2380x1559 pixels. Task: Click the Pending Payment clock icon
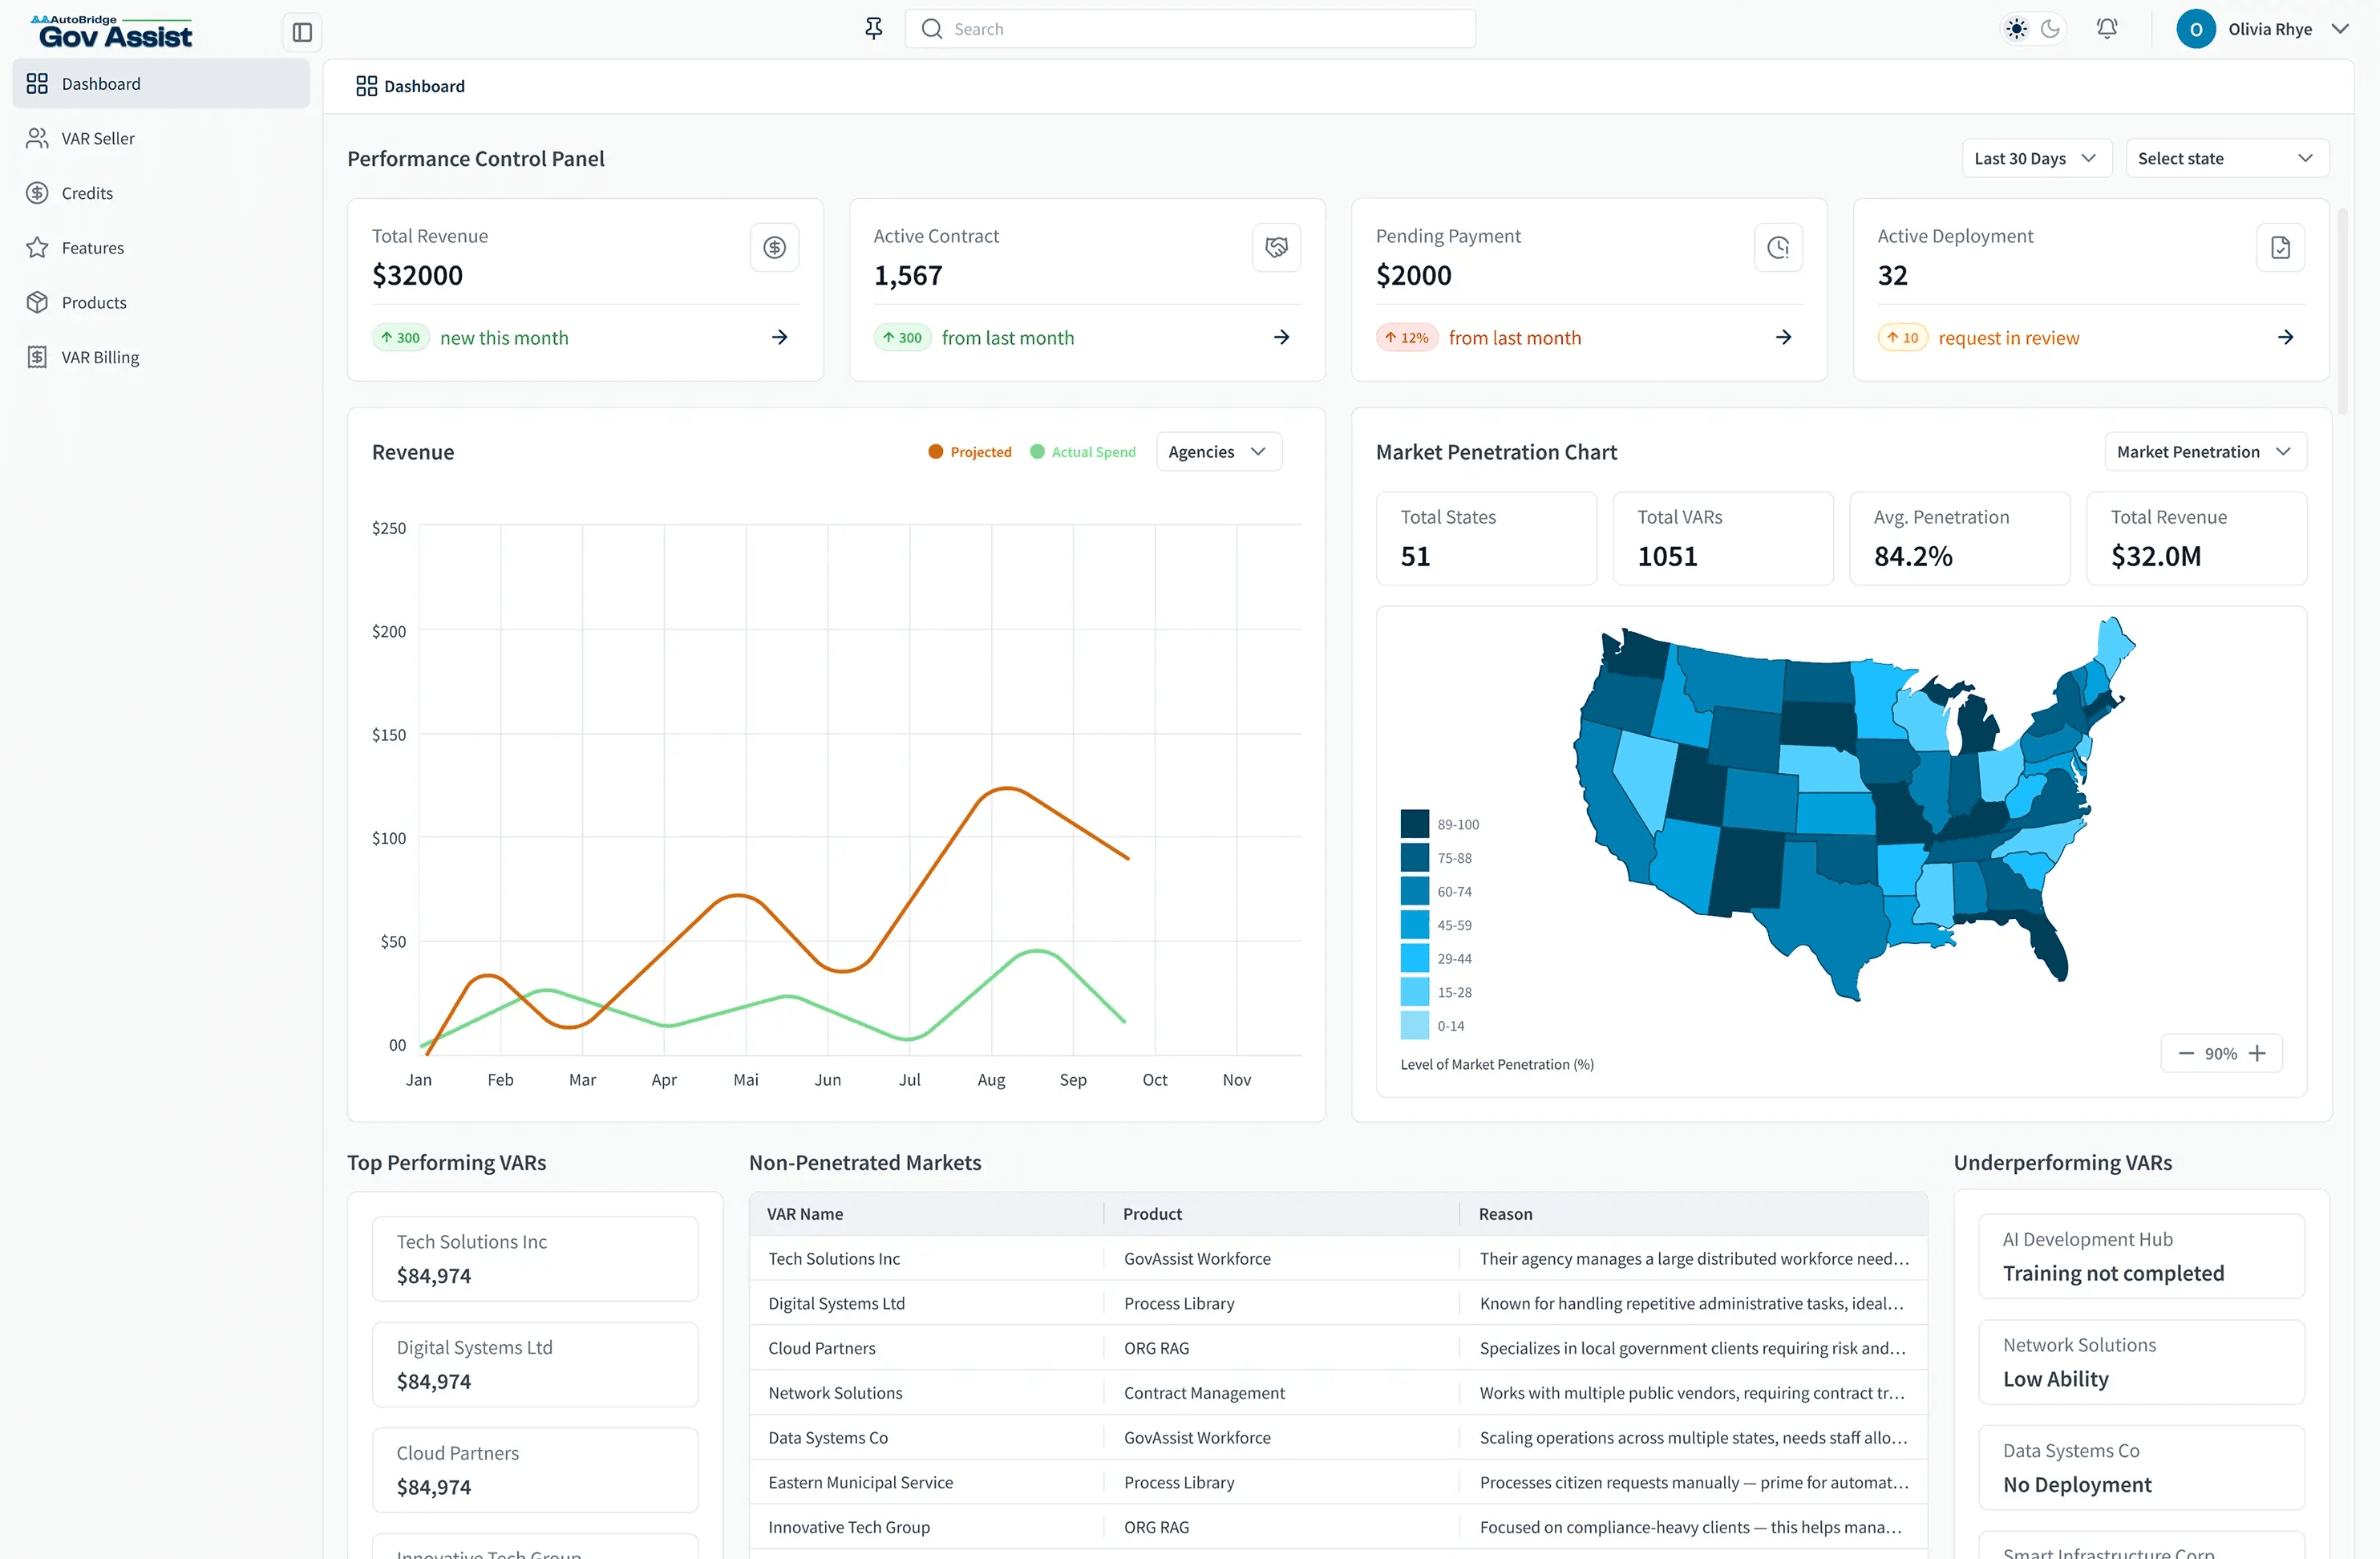[1778, 247]
